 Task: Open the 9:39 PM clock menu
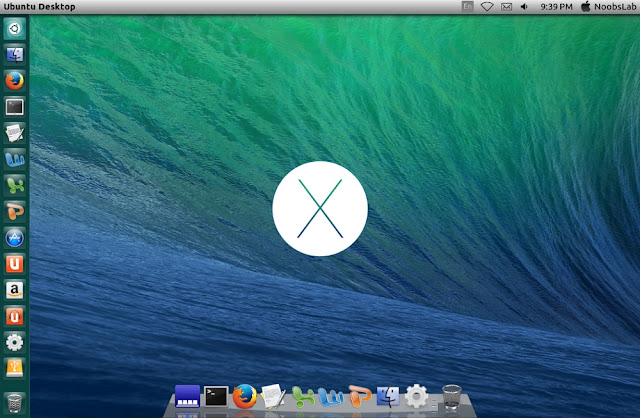click(x=556, y=7)
